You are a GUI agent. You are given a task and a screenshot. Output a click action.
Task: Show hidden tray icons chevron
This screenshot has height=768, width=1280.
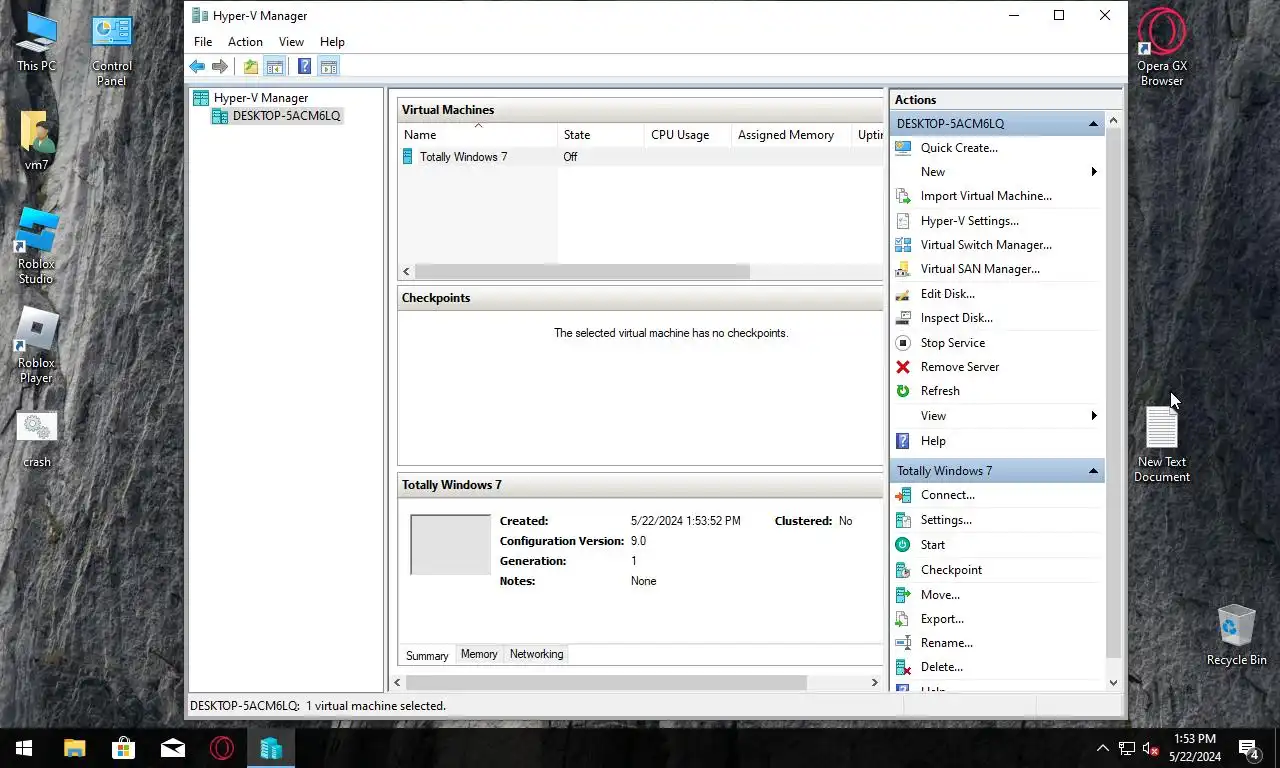[x=1103, y=748]
